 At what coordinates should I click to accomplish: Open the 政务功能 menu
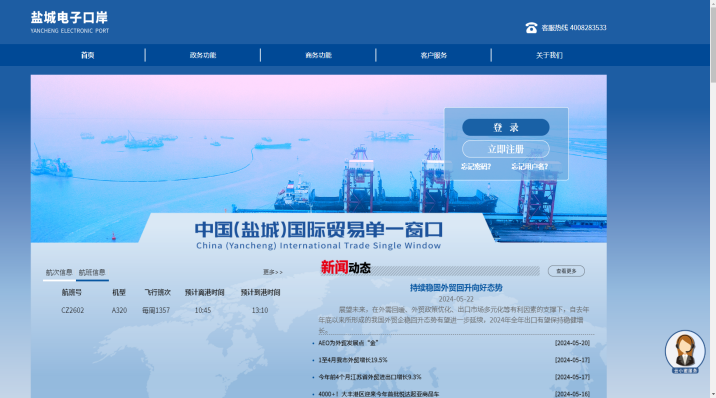click(x=203, y=55)
